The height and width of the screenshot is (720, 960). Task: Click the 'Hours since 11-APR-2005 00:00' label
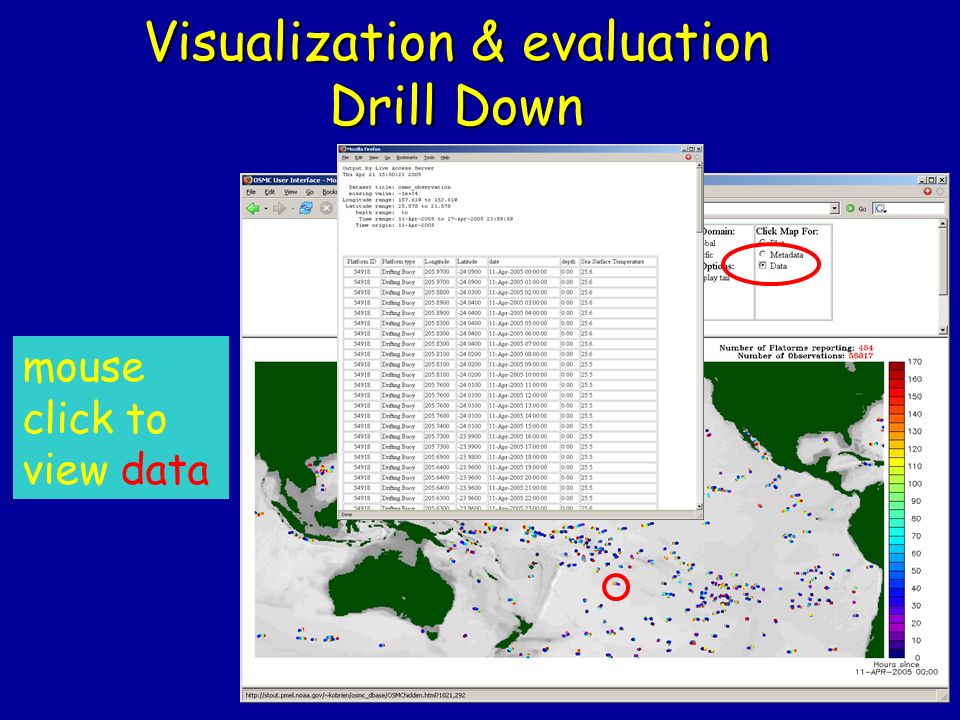(896, 668)
